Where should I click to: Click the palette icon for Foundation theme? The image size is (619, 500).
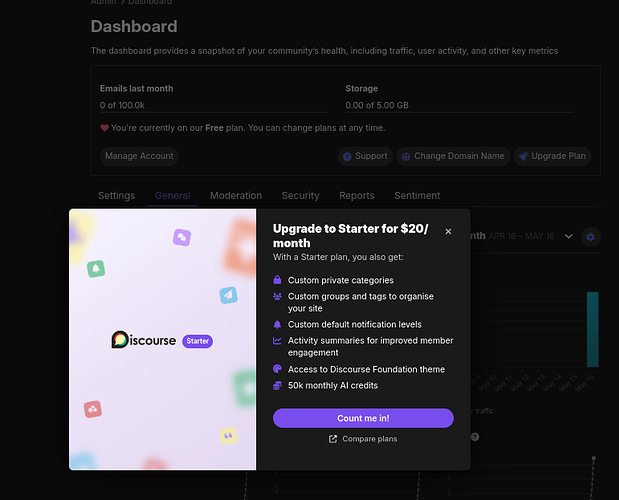[277, 369]
